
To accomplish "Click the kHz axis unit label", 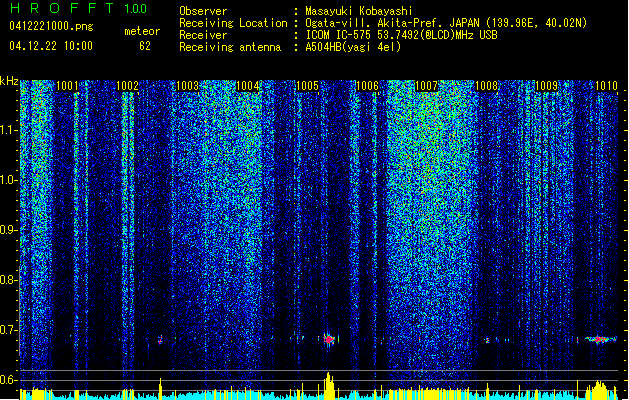I will (x=9, y=81).
